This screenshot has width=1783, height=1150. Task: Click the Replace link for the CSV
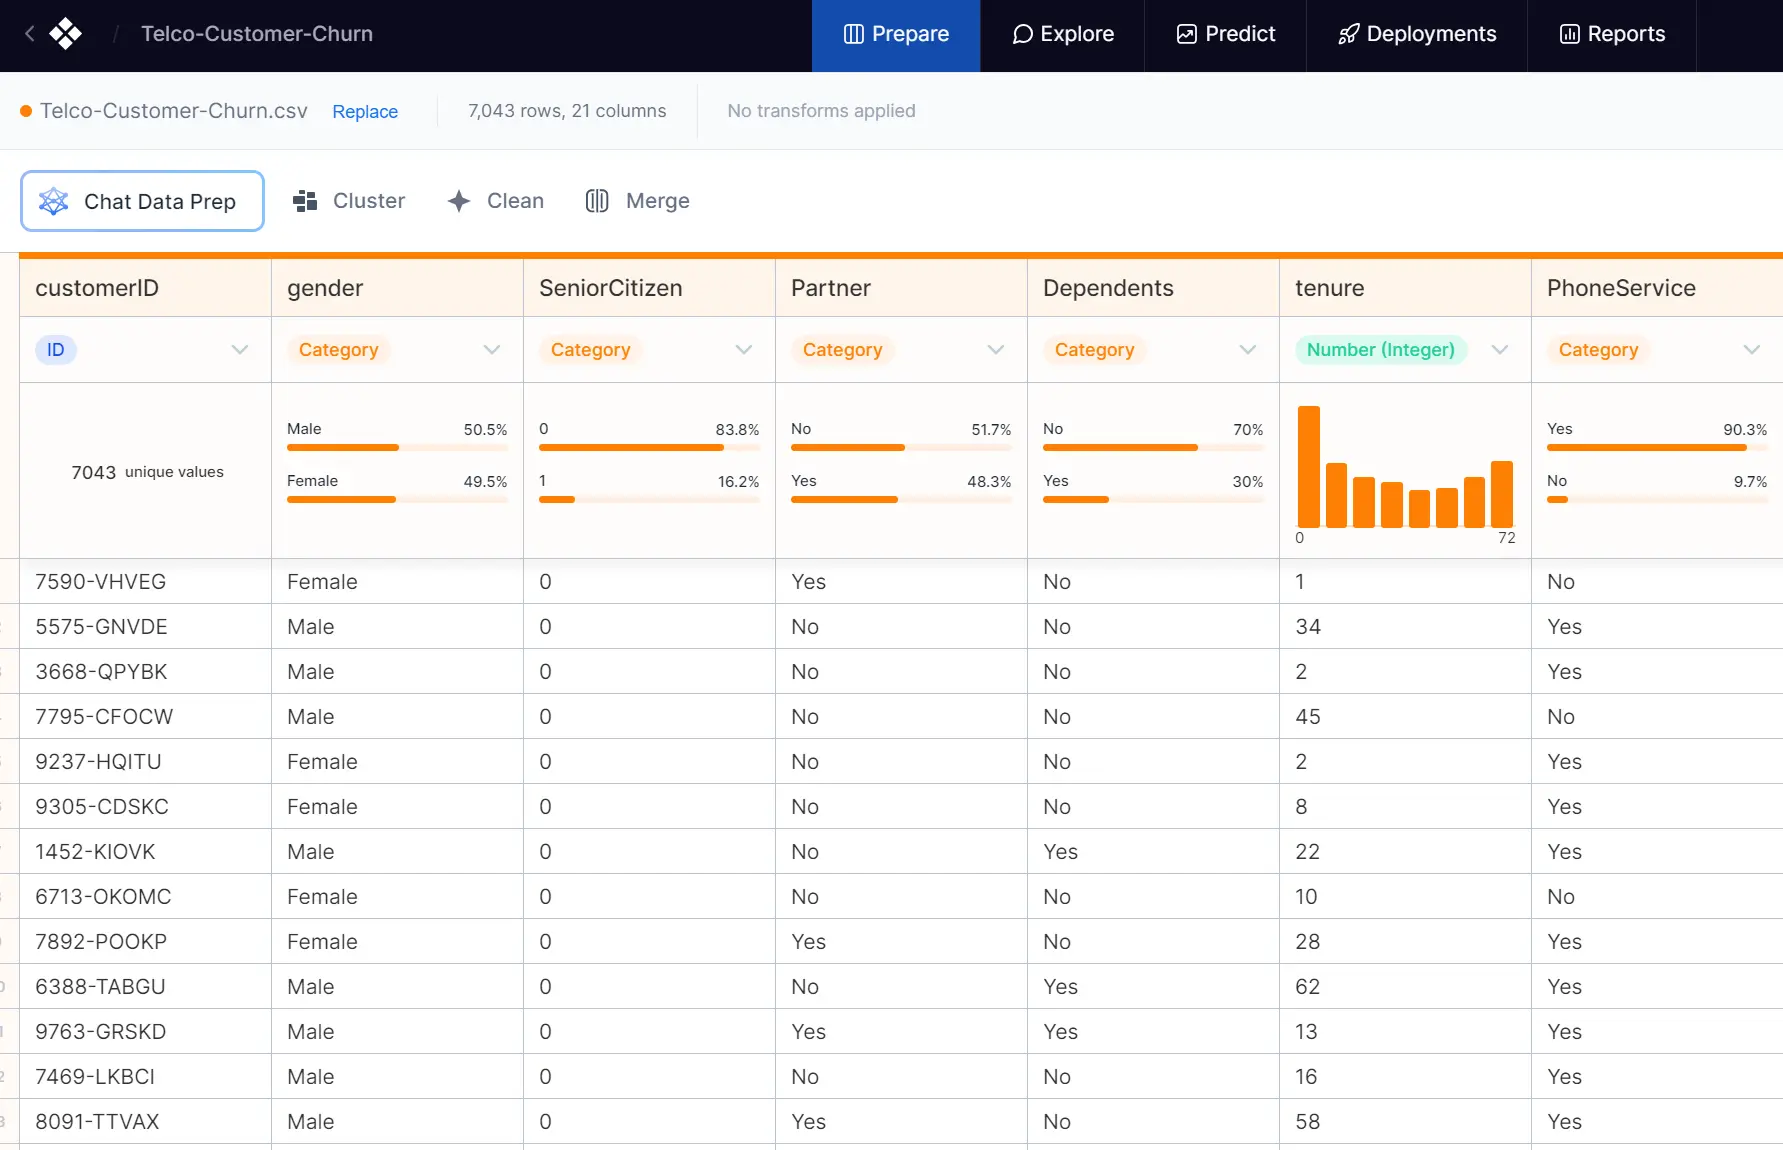point(365,112)
